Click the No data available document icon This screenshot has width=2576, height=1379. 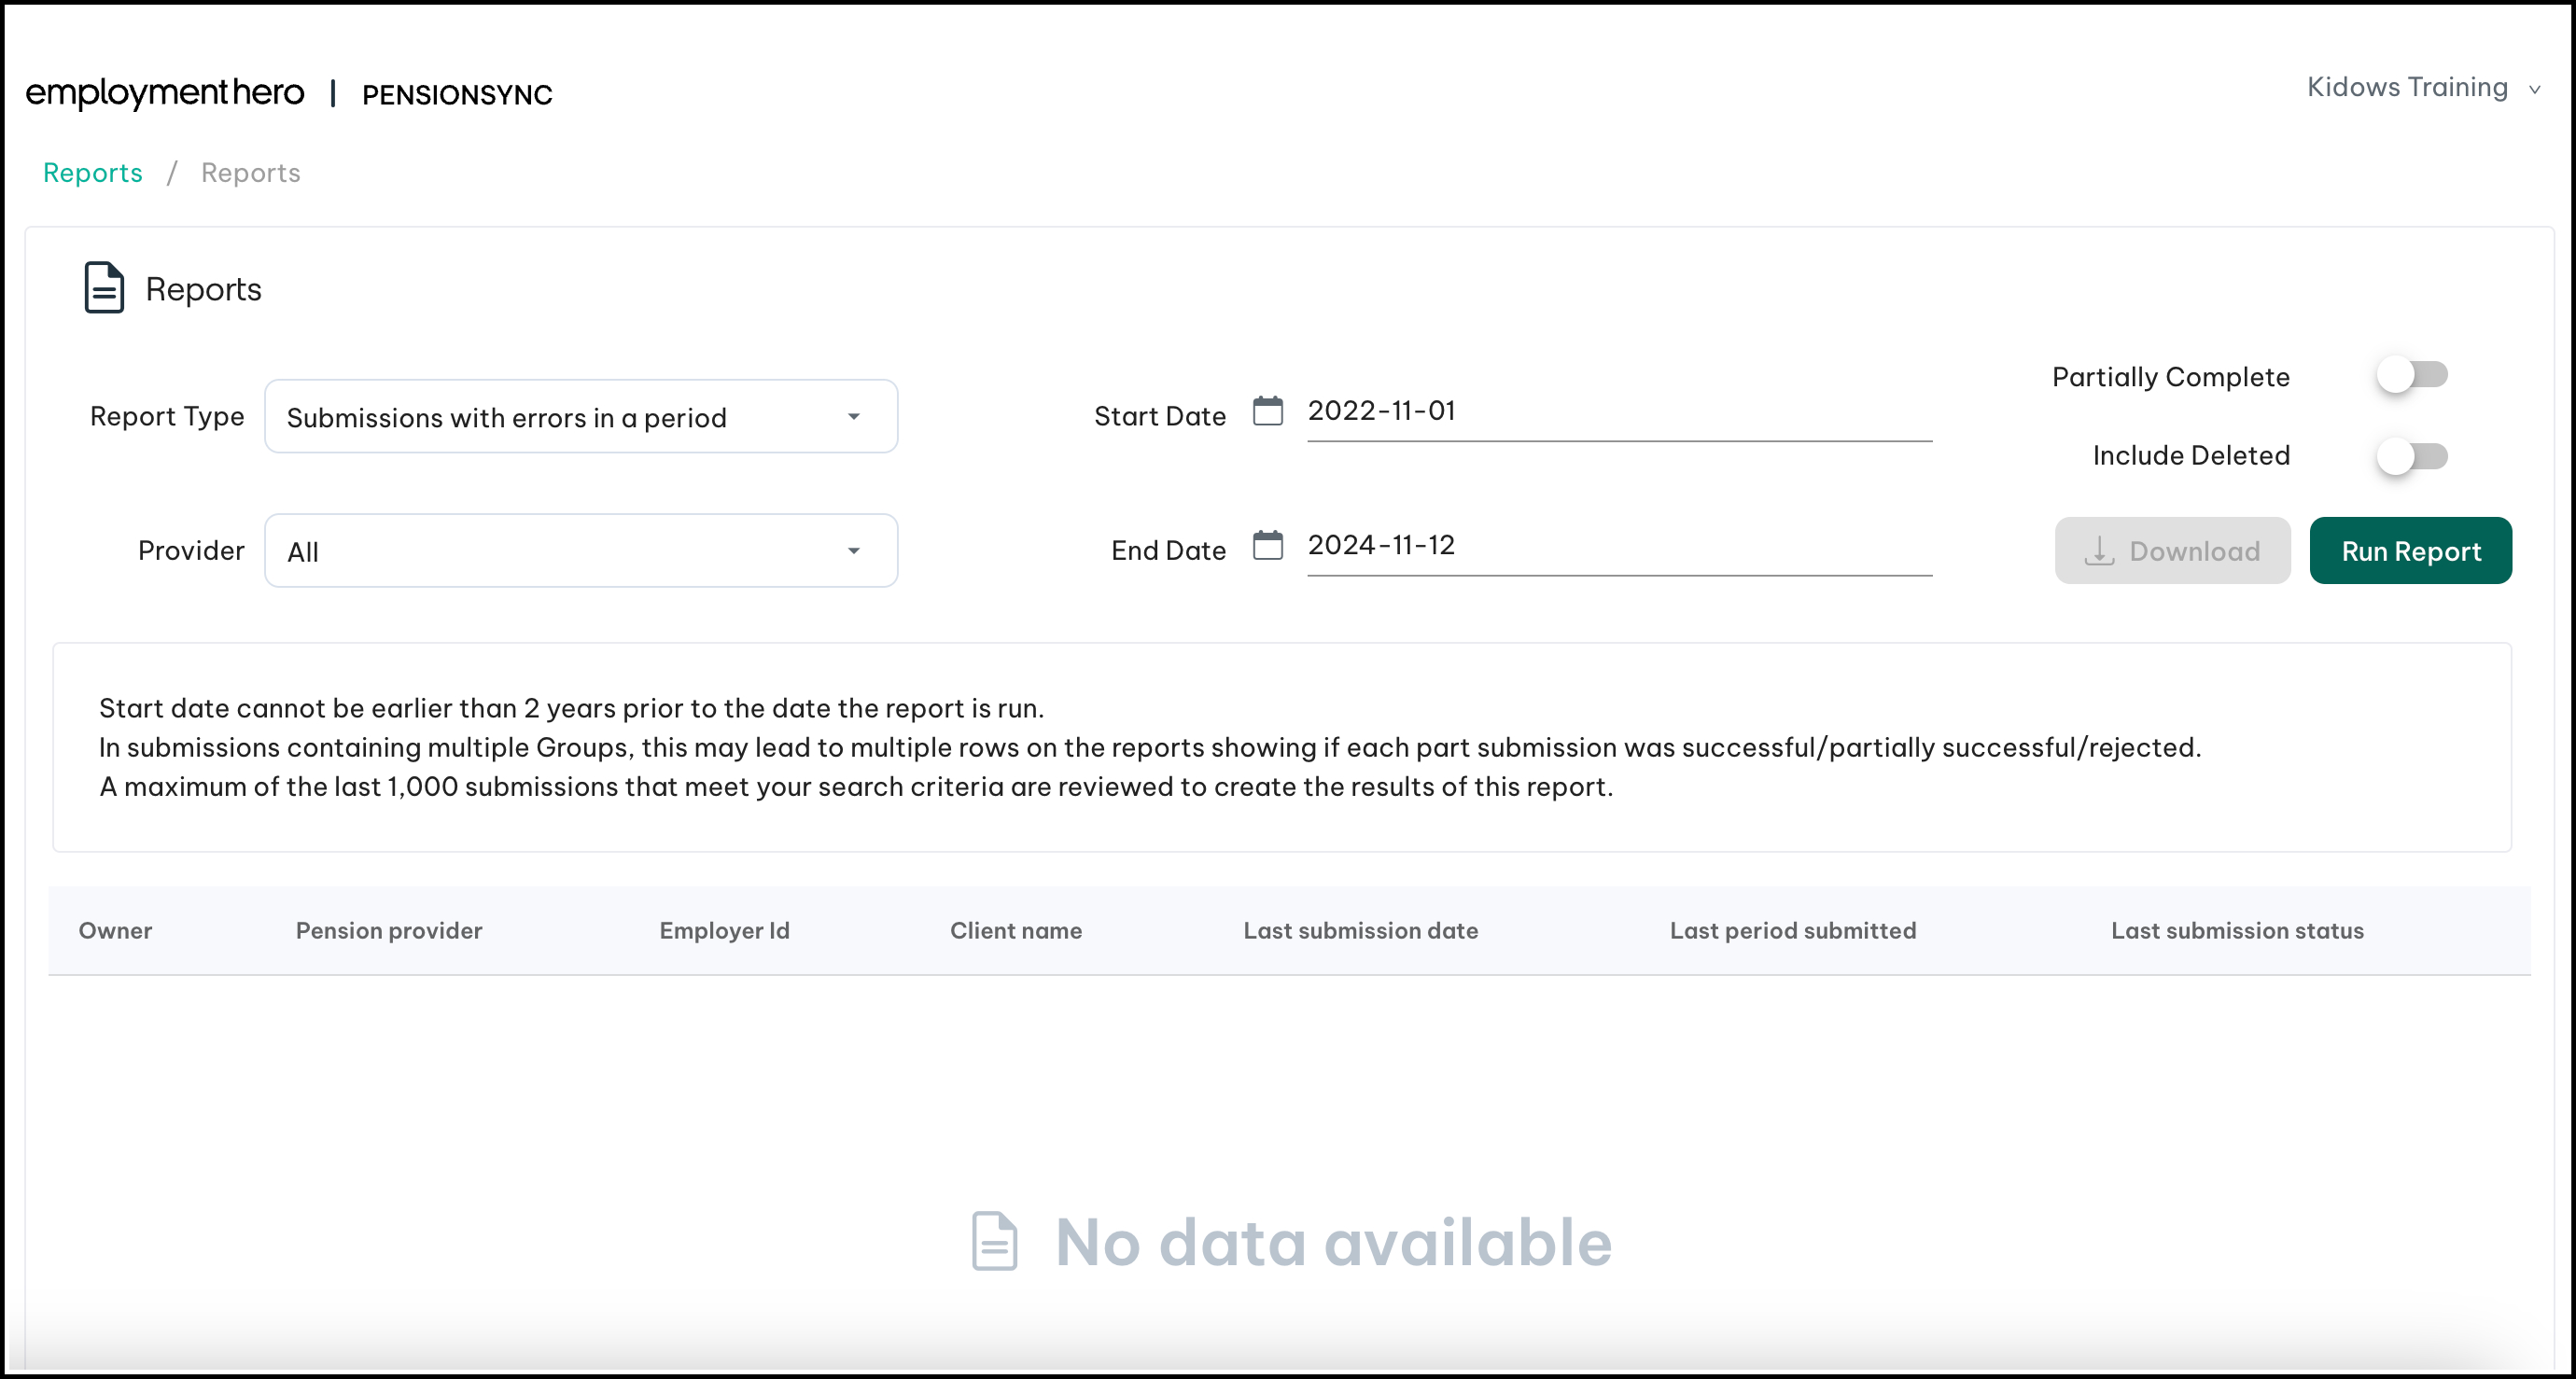tap(994, 1241)
